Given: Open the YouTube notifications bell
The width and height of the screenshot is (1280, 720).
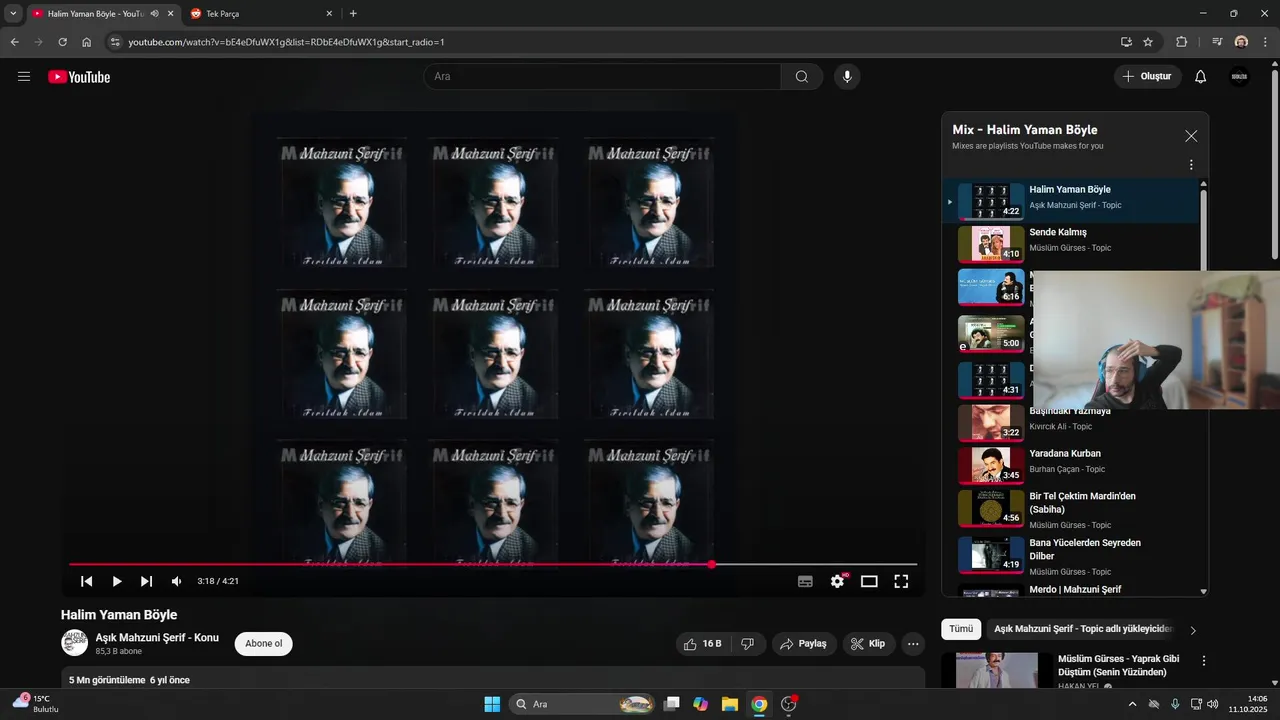Looking at the screenshot, I should tap(1201, 77).
